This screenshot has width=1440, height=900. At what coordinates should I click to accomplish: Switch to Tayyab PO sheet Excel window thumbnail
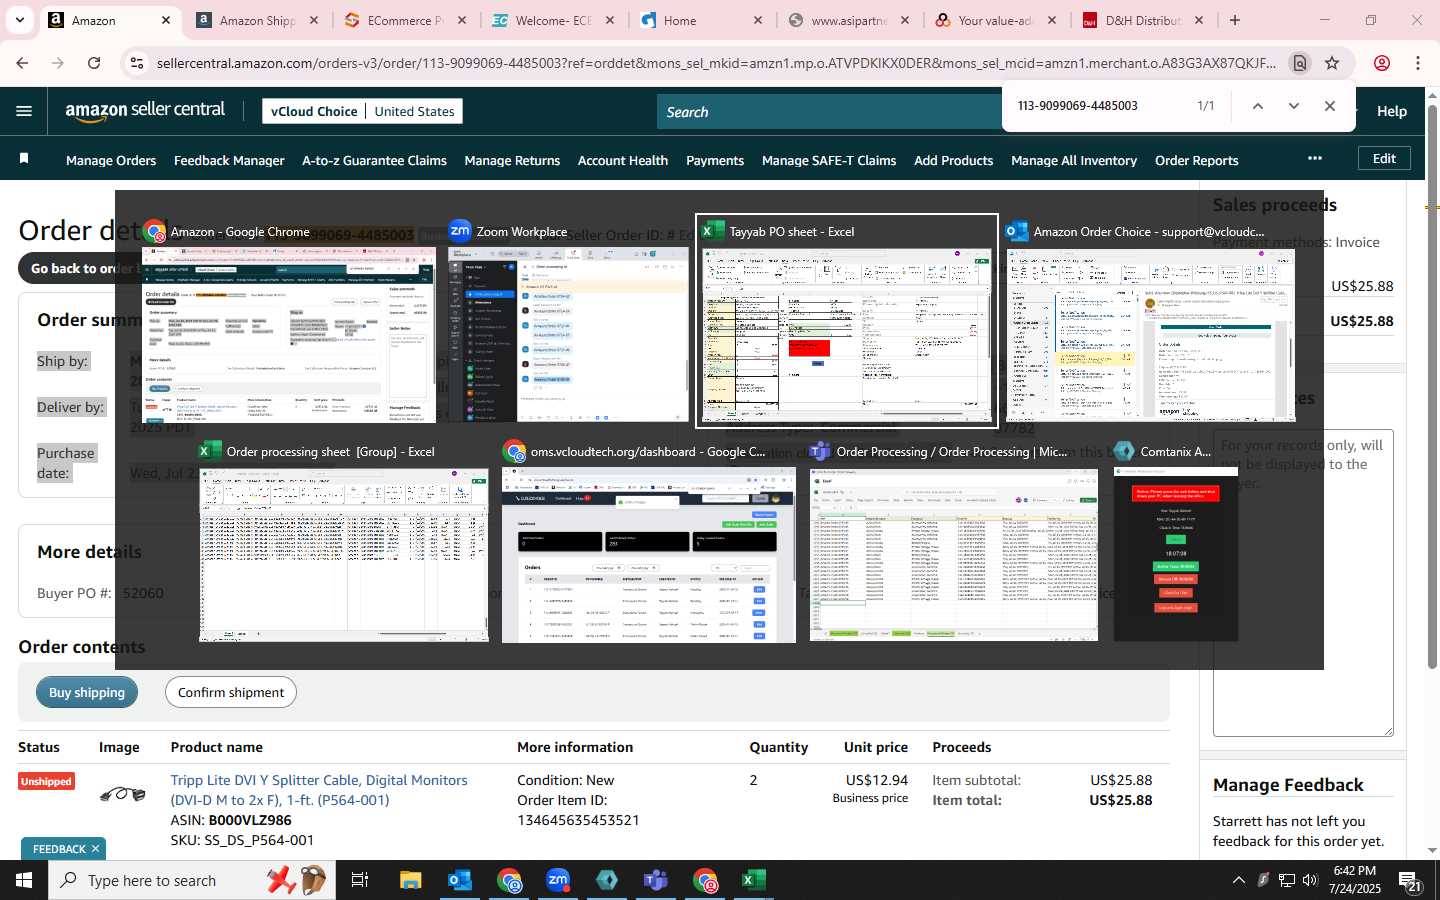pos(847,321)
